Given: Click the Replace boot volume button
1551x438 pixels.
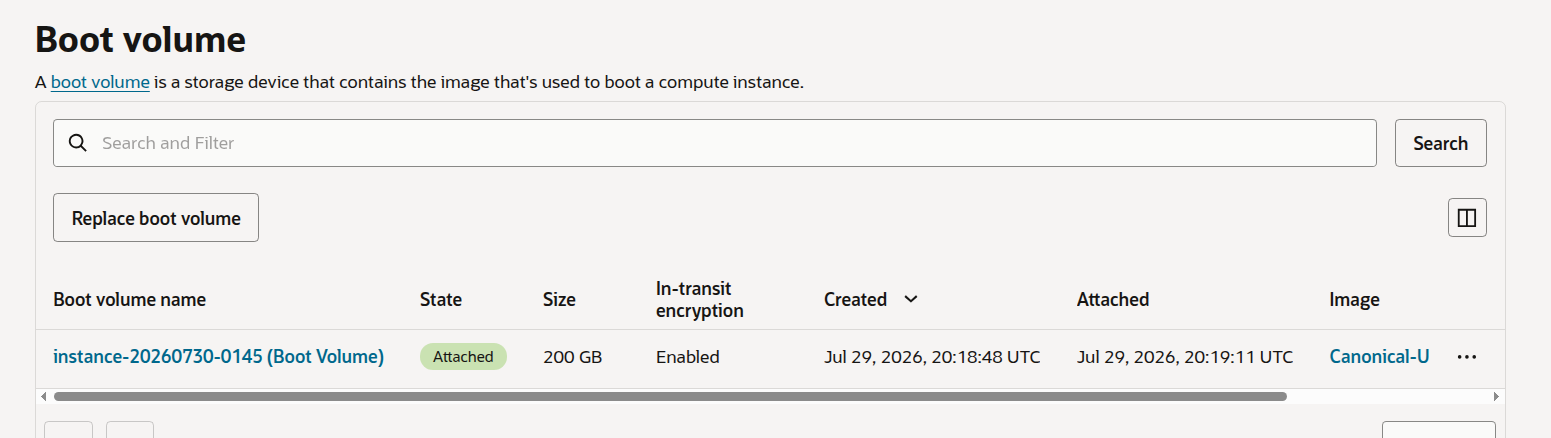Looking at the screenshot, I should click(156, 218).
